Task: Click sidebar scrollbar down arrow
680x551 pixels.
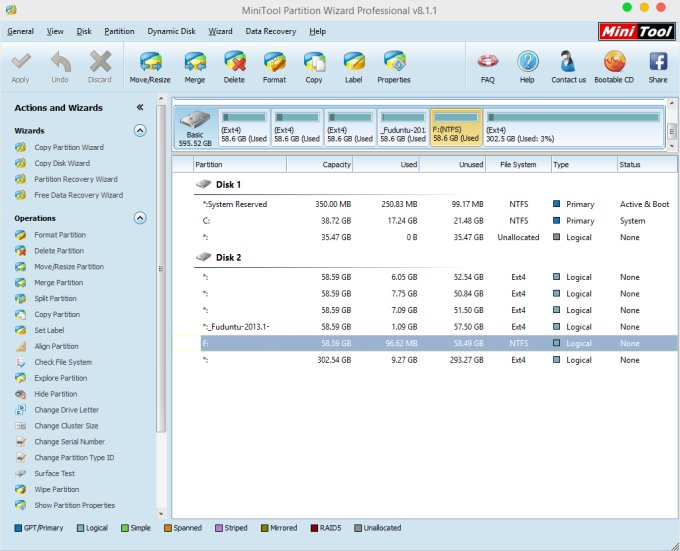Action: tap(161, 514)
